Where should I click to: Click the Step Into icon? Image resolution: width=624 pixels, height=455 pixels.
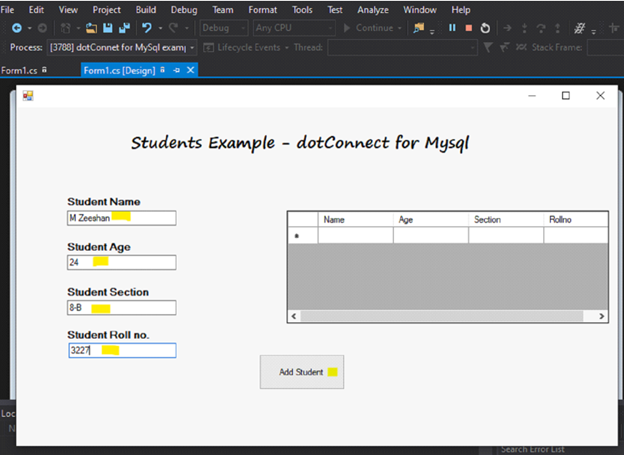(525, 28)
